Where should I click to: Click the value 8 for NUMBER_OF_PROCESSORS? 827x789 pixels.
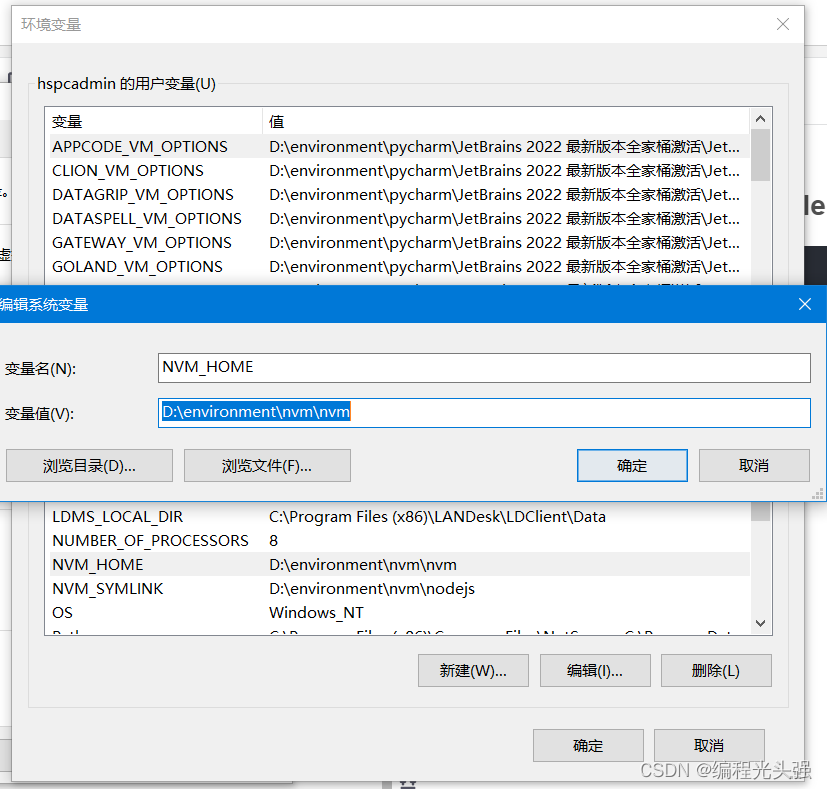pyautogui.click(x=273, y=541)
